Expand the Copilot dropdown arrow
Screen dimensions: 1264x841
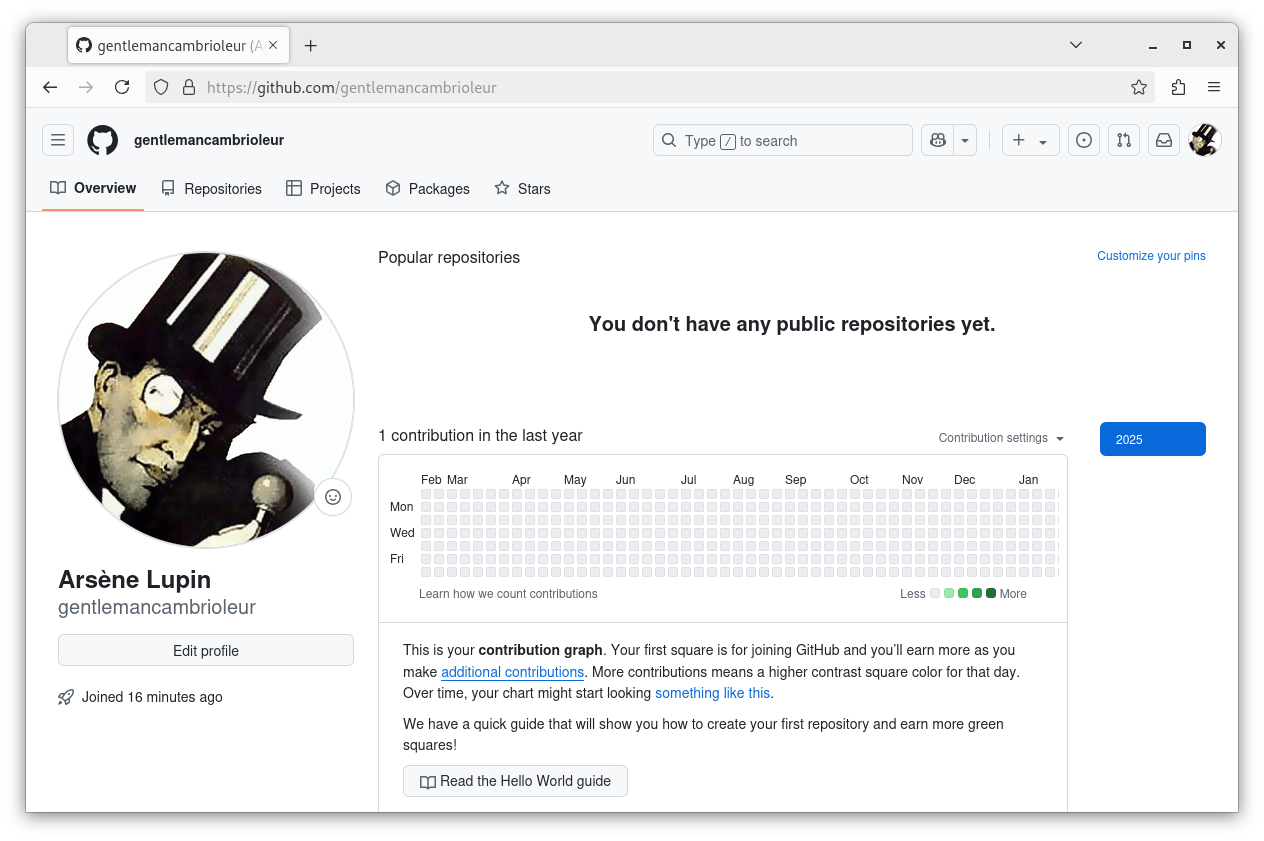(x=965, y=140)
